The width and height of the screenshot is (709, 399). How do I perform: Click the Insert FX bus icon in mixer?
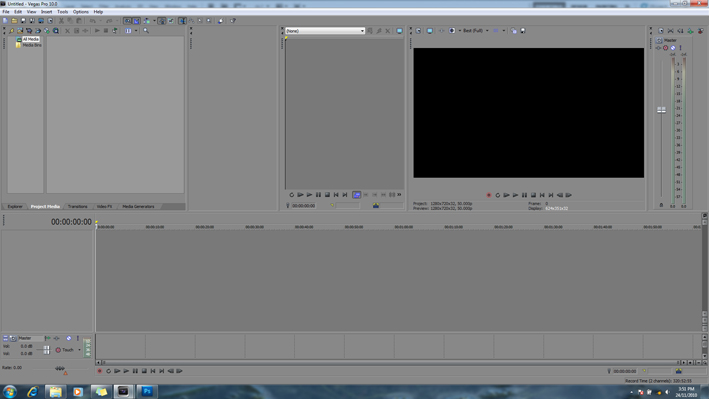tap(690, 31)
